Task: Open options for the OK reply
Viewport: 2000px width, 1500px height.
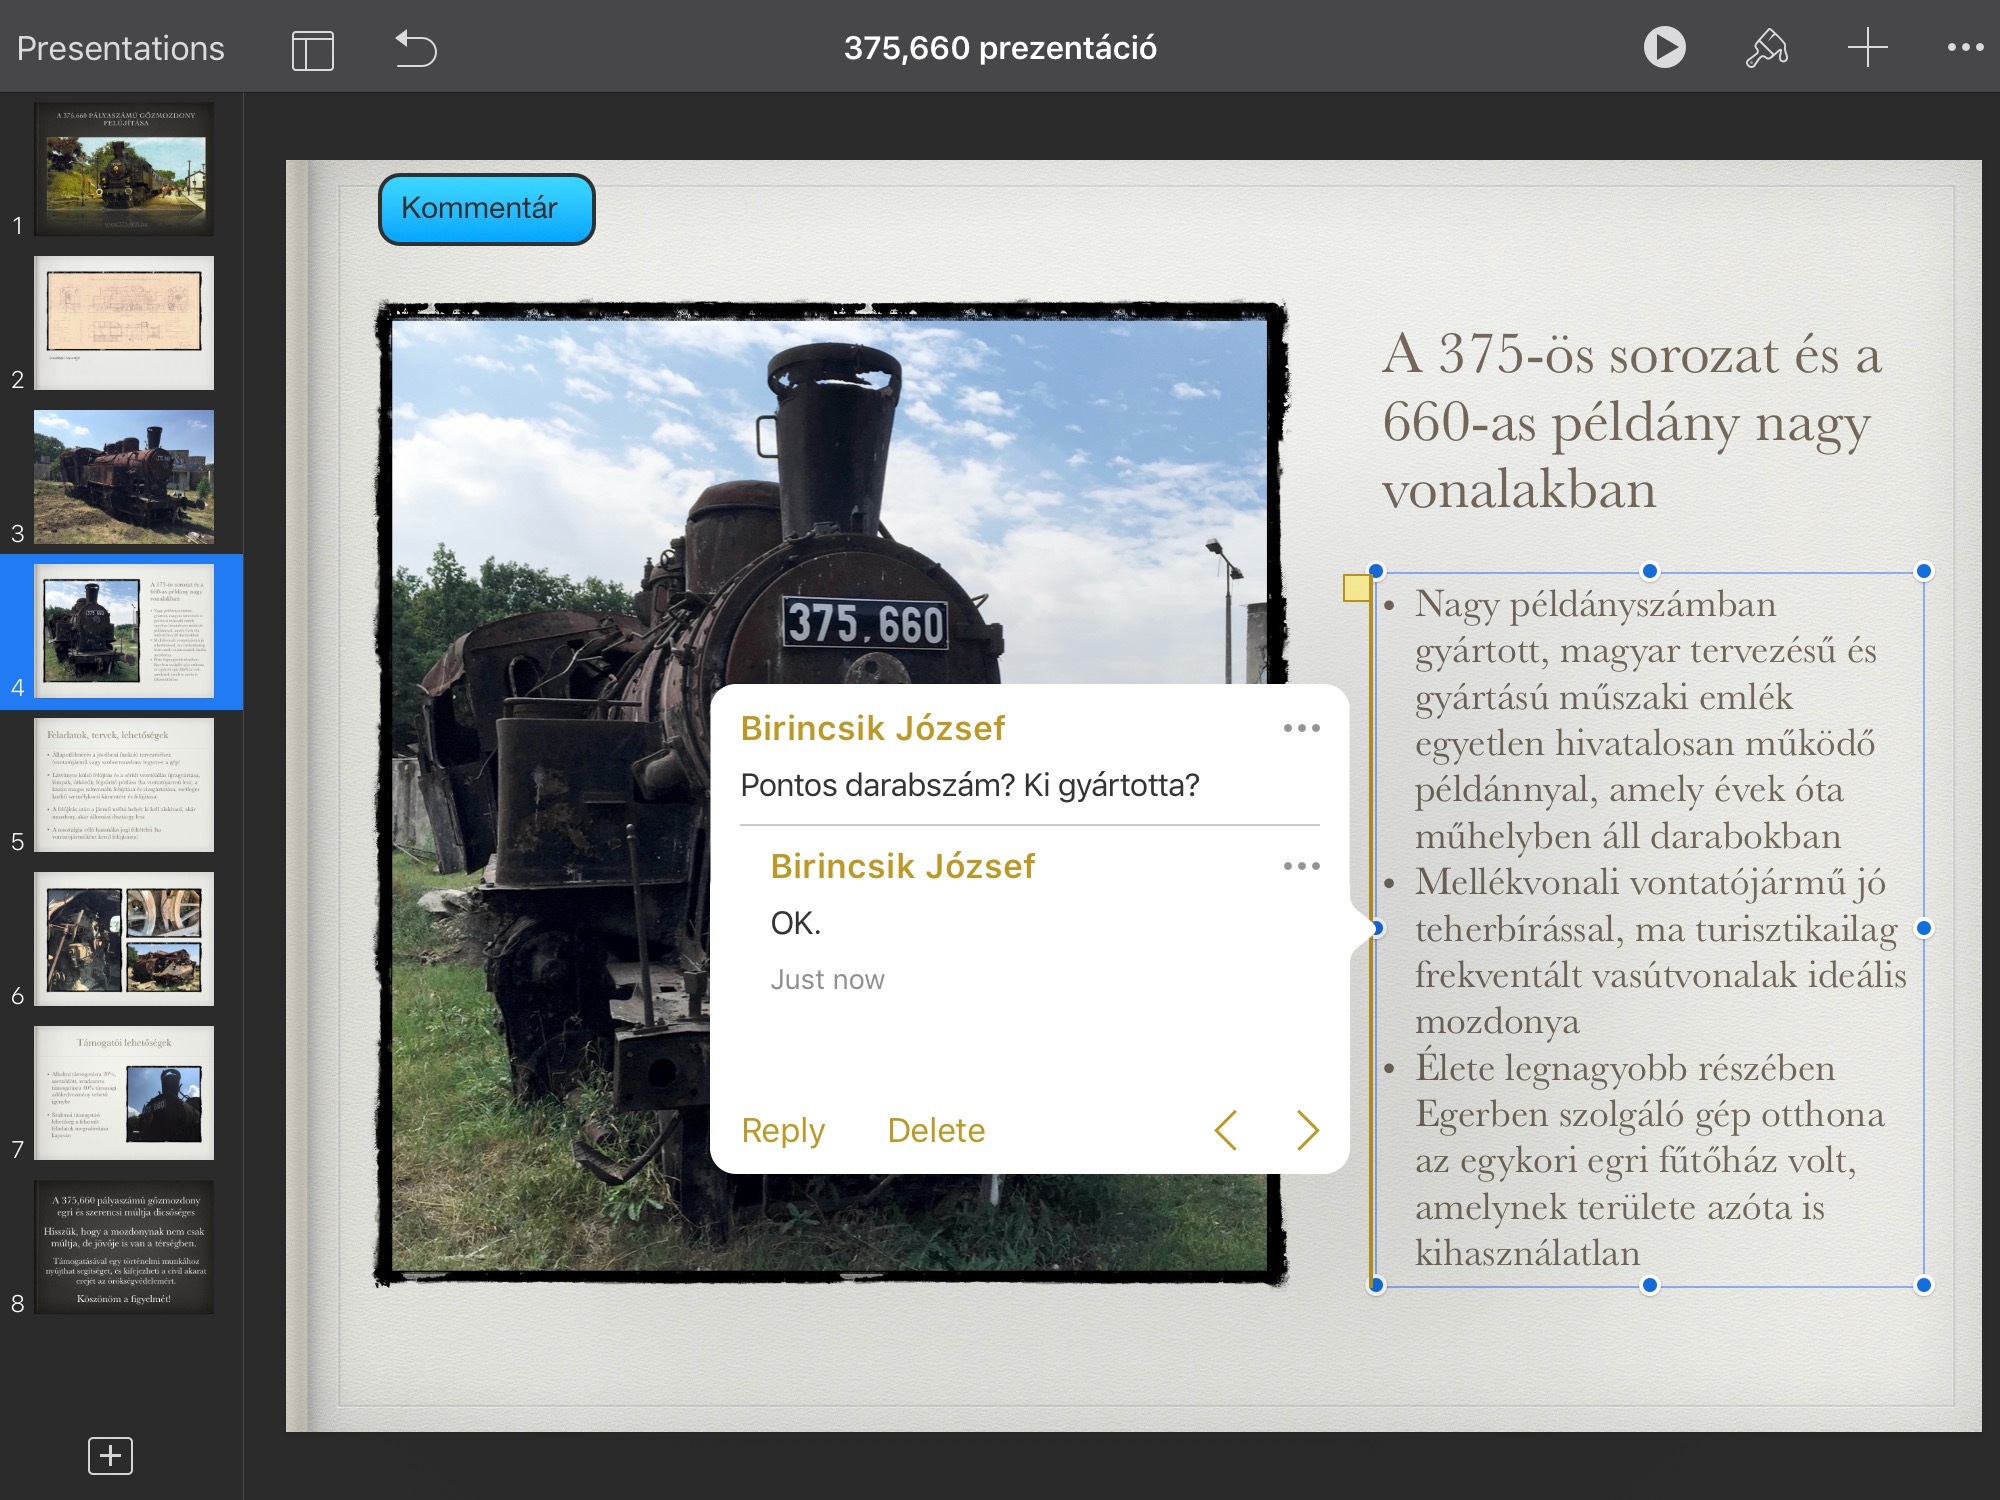Action: (x=1301, y=866)
